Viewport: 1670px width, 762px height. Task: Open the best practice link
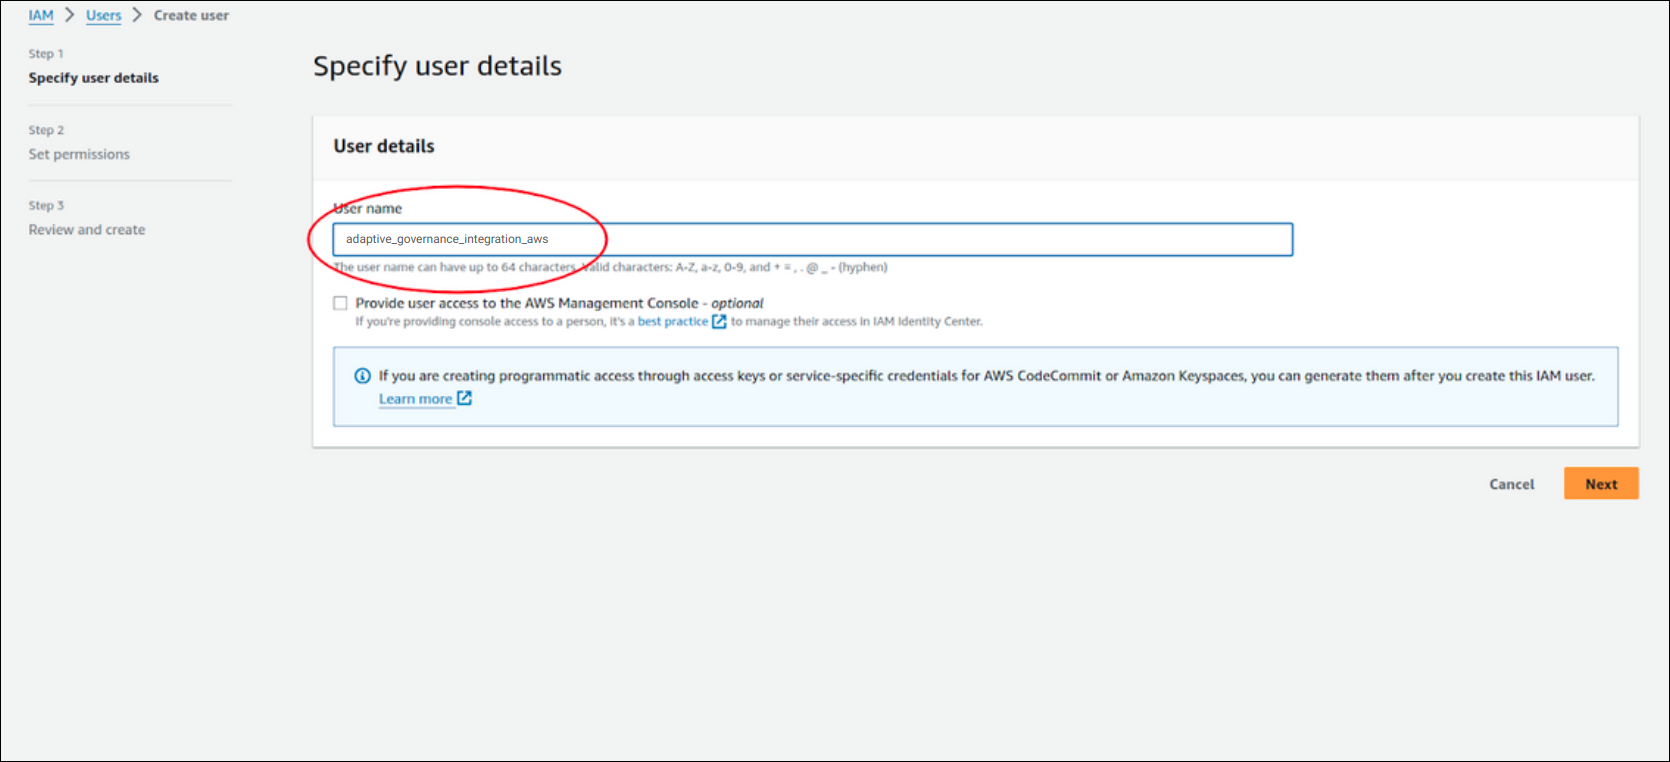click(672, 322)
